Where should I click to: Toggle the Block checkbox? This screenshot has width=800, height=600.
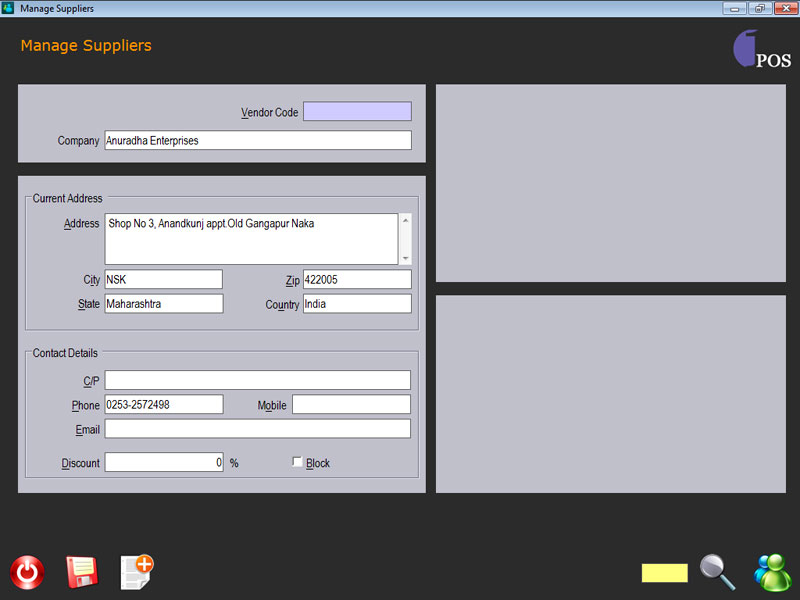tap(297, 462)
